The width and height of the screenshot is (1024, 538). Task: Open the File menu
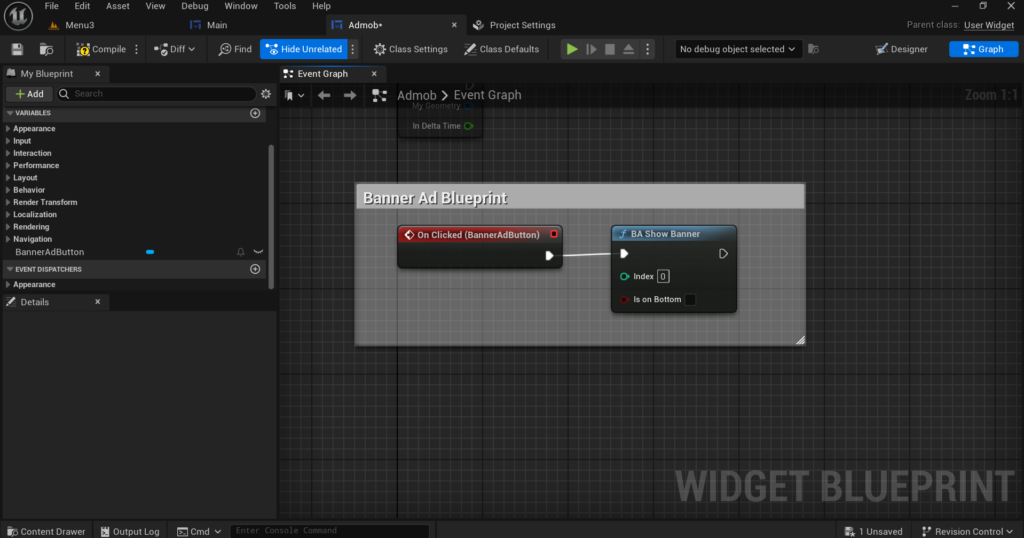[x=52, y=6]
